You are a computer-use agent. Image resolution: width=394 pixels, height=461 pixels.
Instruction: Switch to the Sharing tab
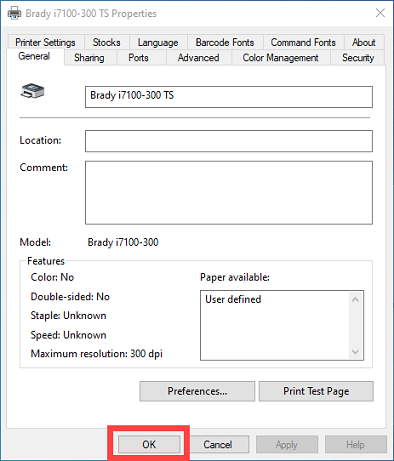89,58
